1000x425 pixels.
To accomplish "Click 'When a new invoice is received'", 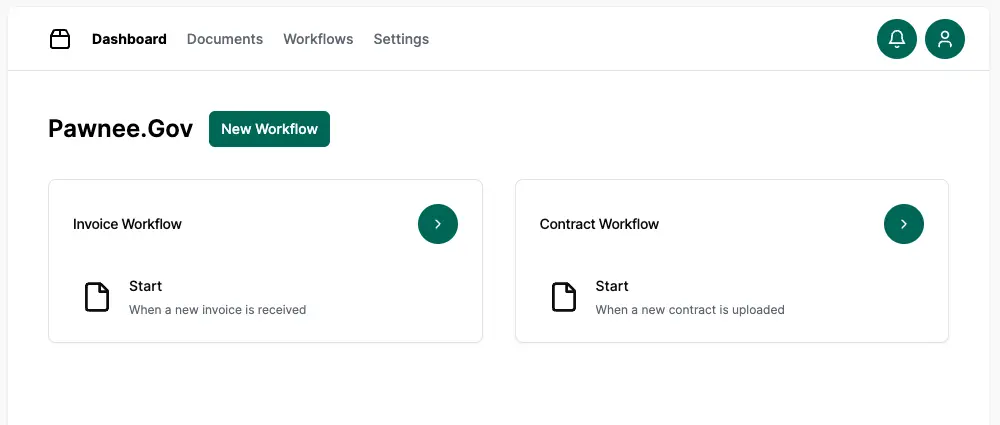I will (x=217, y=310).
